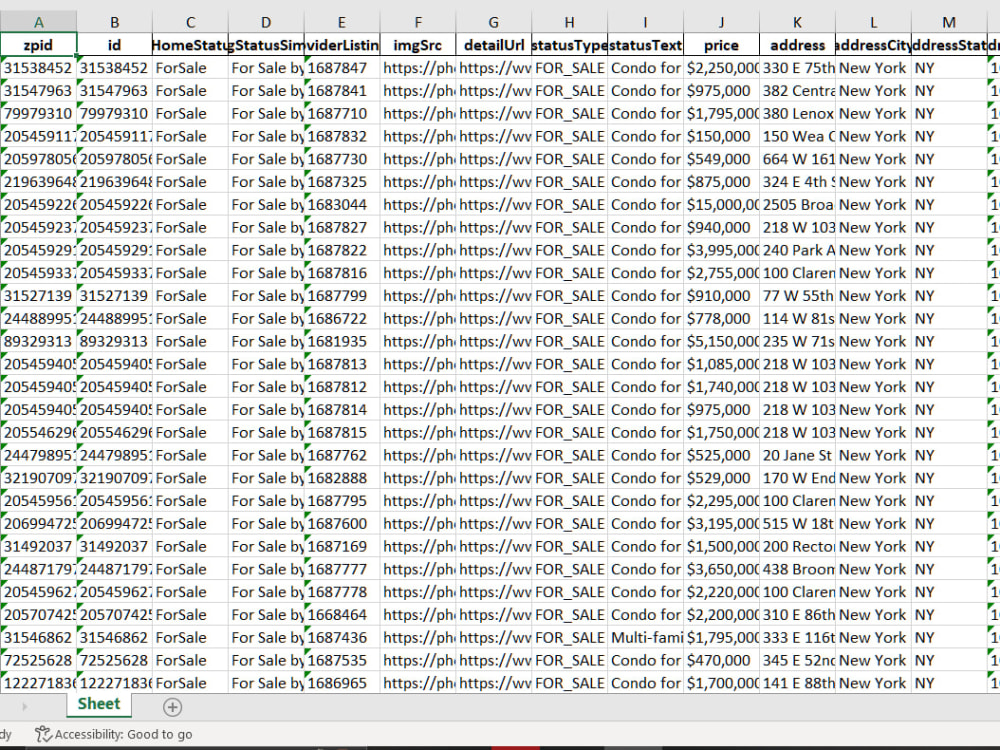Select listing cell 1687847
The image size is (1000, 750).
point(342,68)
